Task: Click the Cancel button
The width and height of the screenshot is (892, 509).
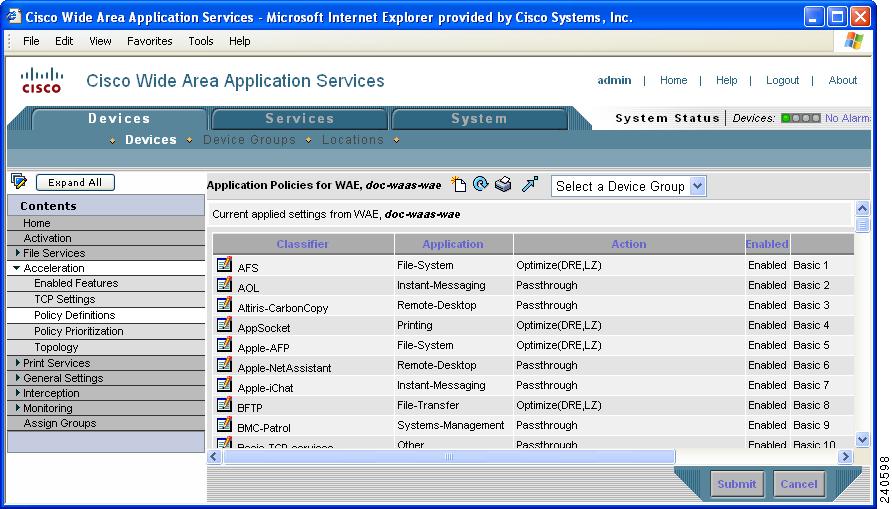Action: pyautogui.click(x=799, y=484)
